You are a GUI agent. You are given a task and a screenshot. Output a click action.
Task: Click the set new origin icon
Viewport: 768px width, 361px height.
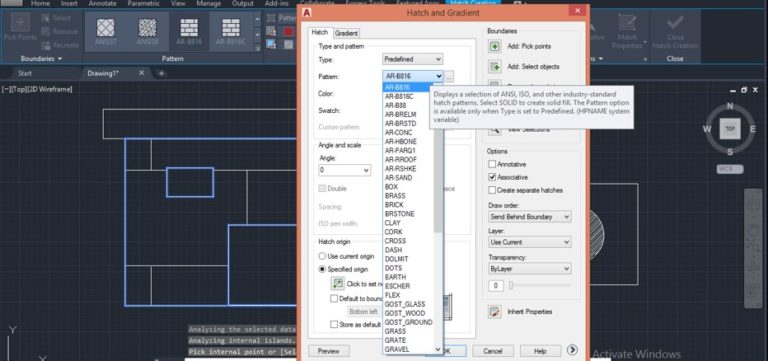point(337,283)
